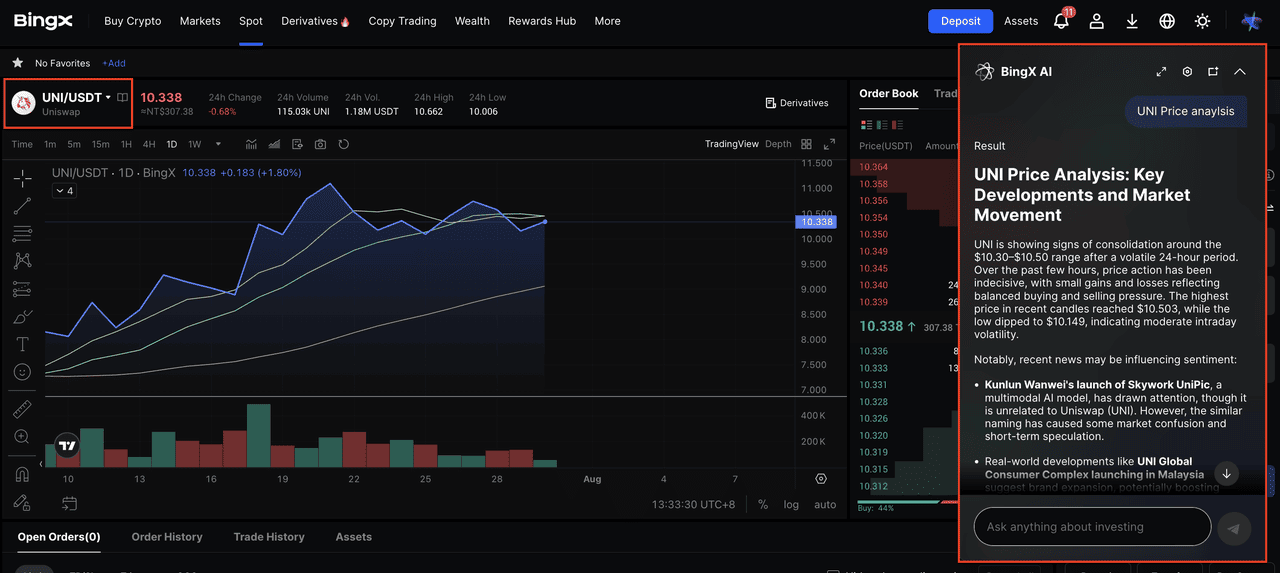Enable auto scale on the chart
The height and width of the screenshot is (573, 1280).
[x=825, y=505]
